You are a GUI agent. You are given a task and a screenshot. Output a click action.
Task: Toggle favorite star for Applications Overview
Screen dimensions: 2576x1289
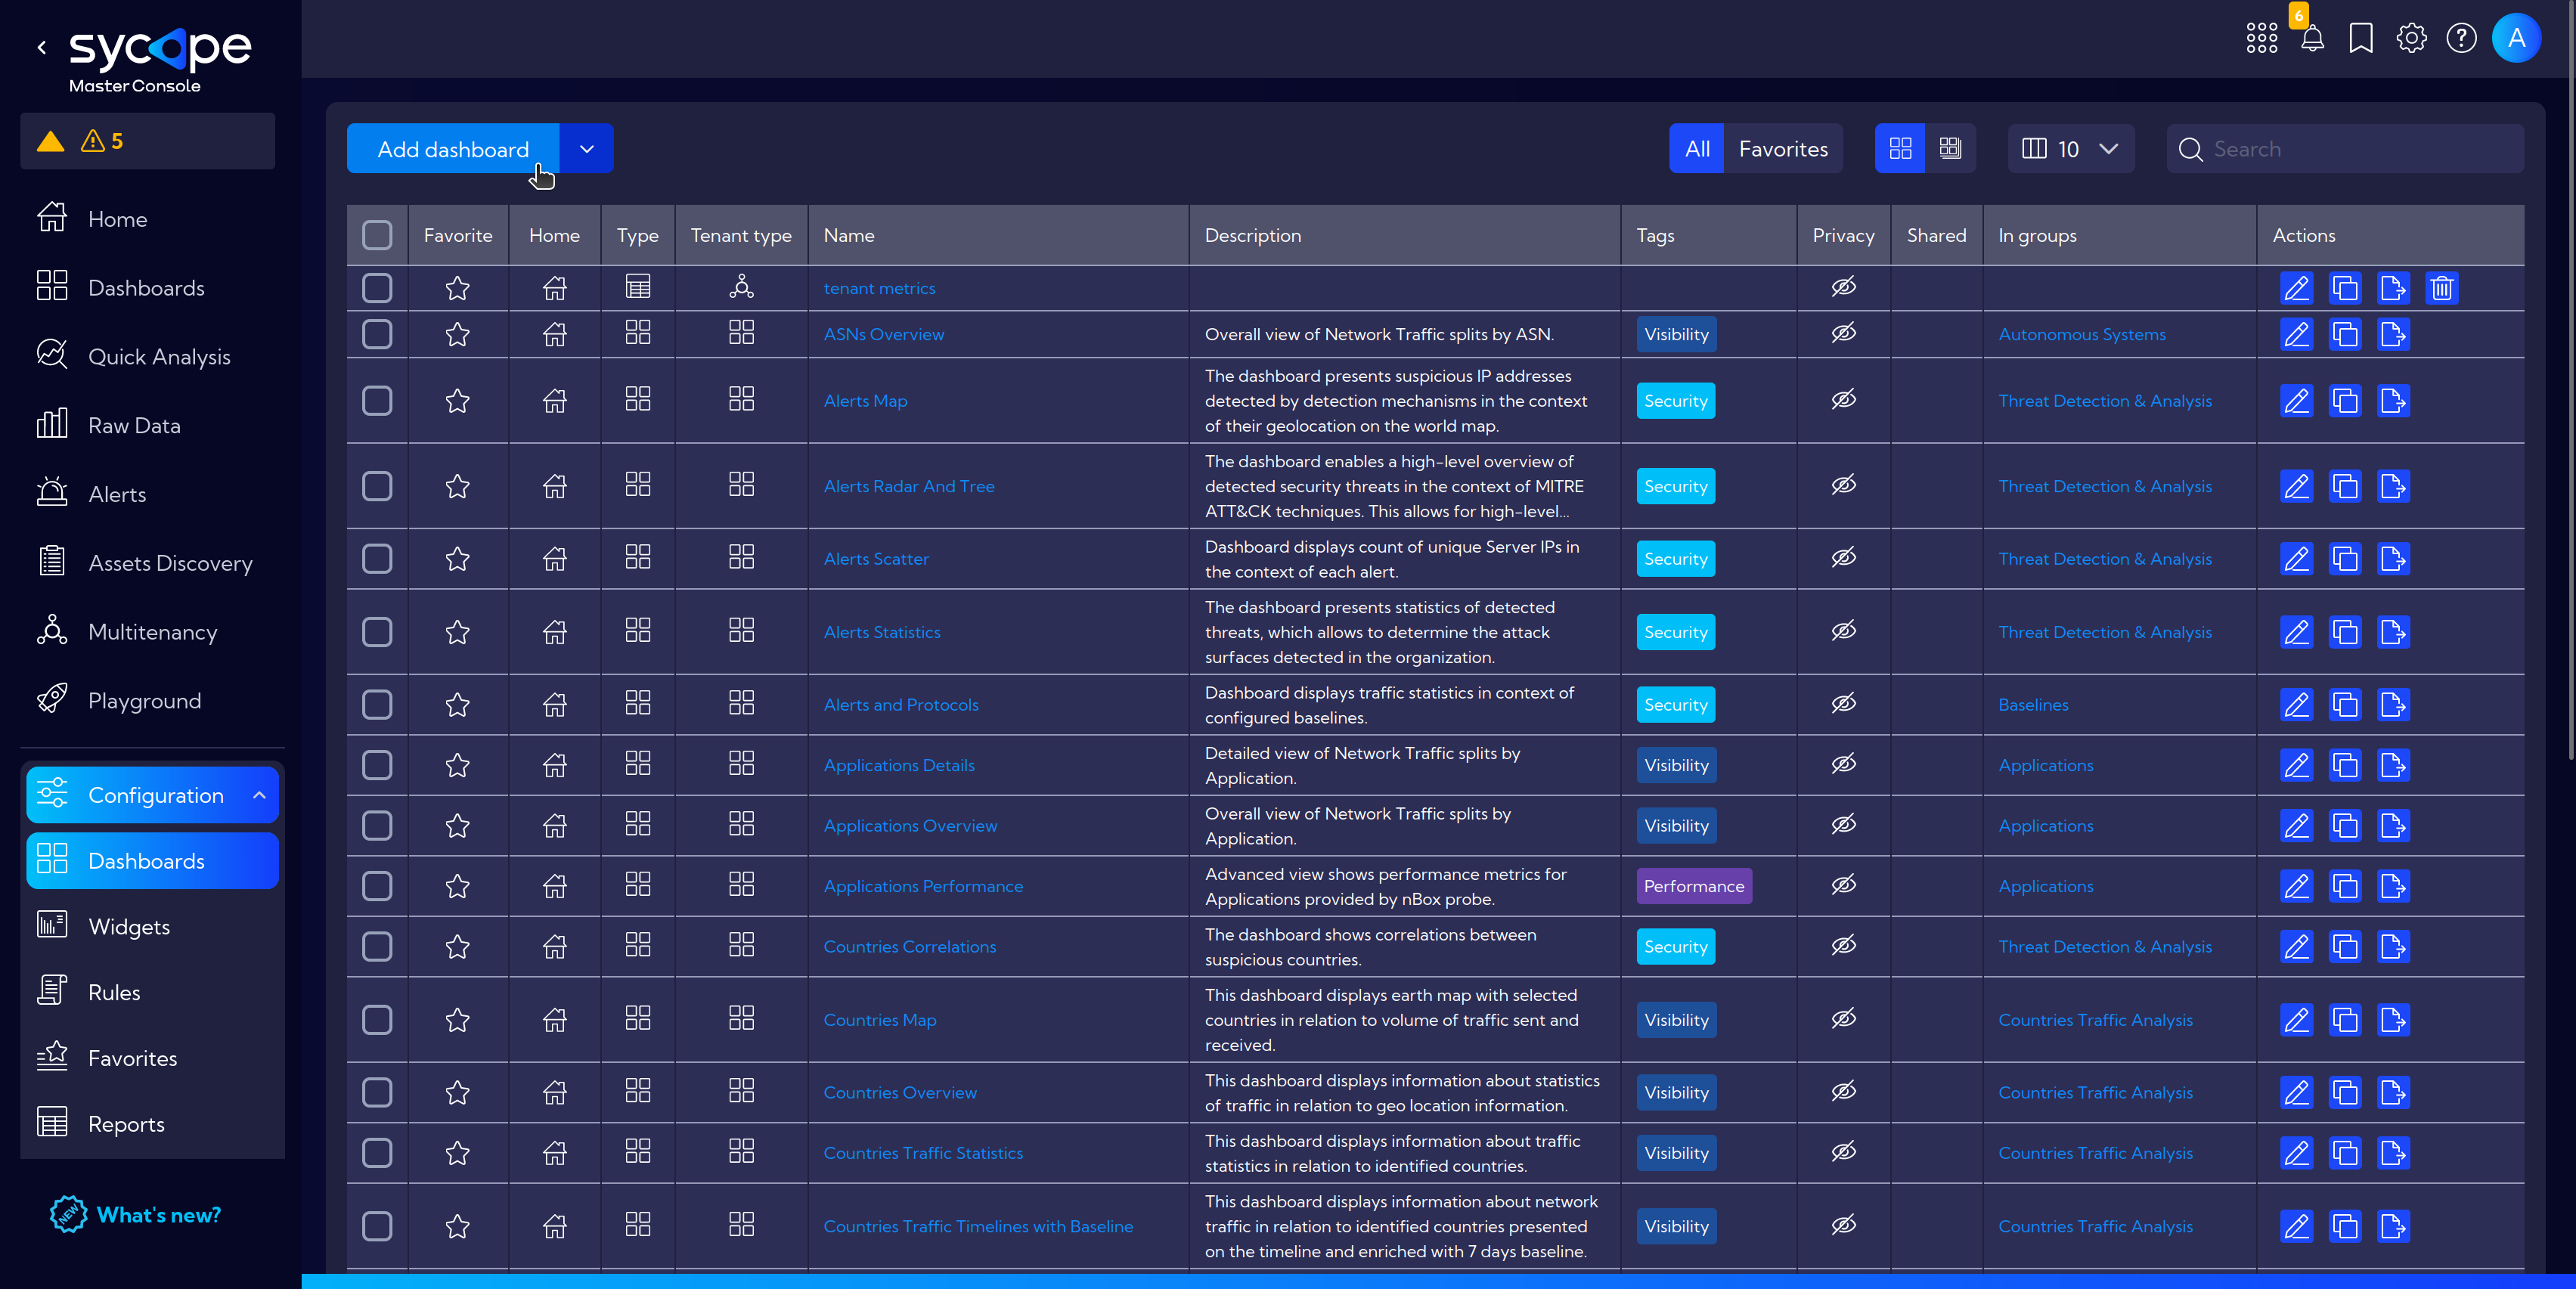pyautogui.click(x=457, y=826)
